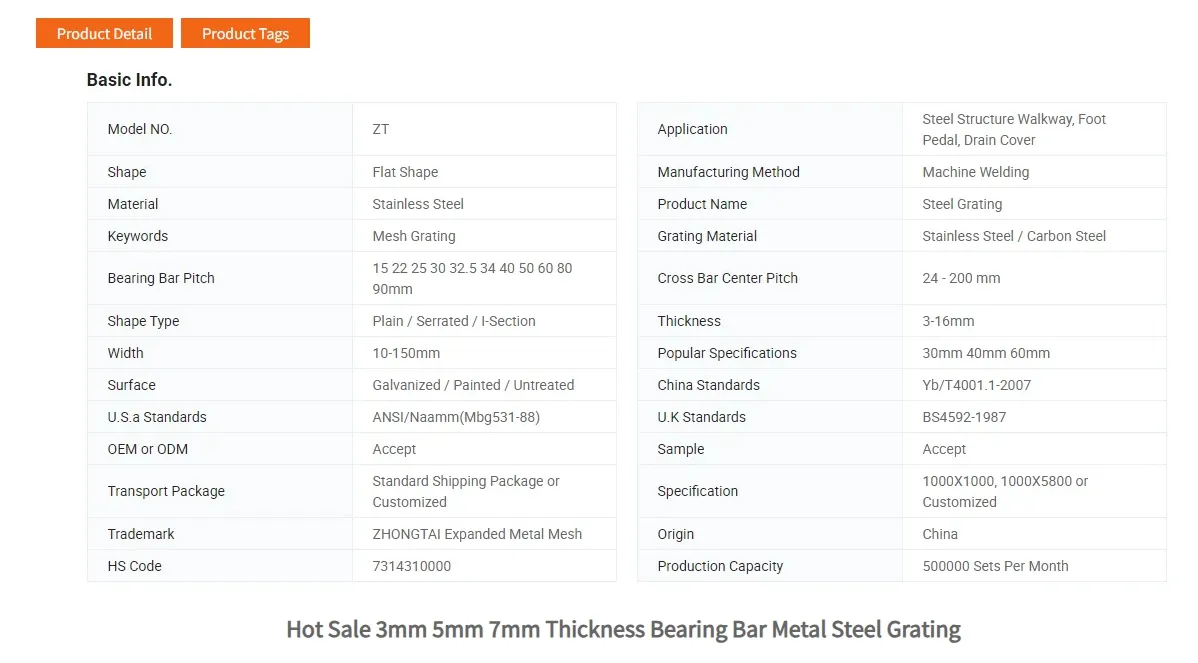Click the Stainless Steel material value
Image resolution: width=1198 pixels, height=663 pixels.
418,204
